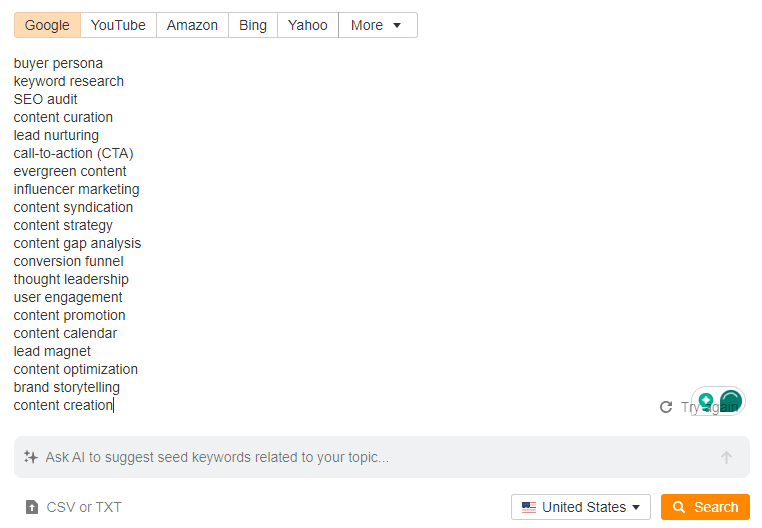Viewport: 762px width, 528px height.
Task: Click the file upload icon beside CSV or TXT
Action: pos(32,507)
